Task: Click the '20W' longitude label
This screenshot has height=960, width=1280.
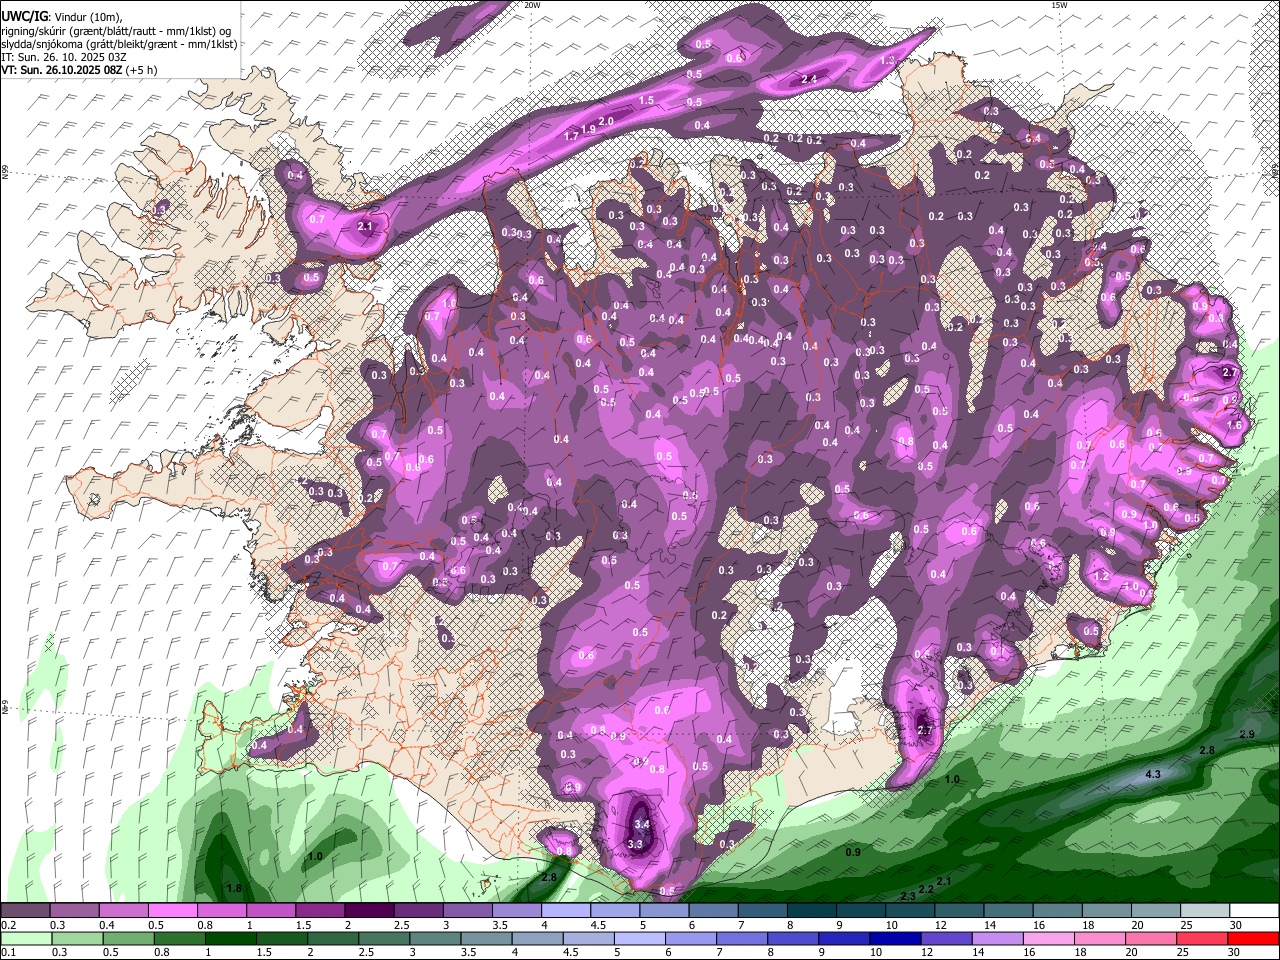Action: 532,5
